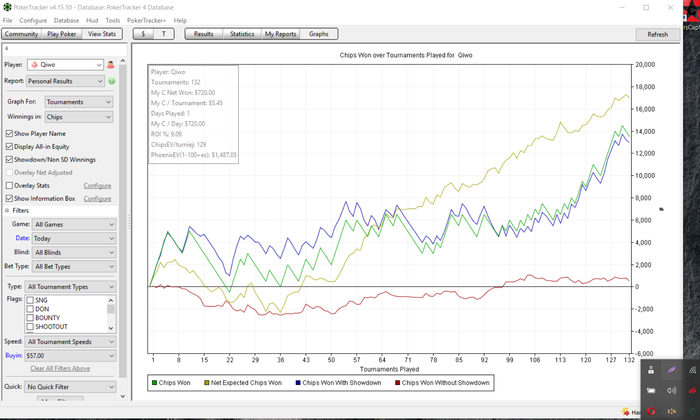Click the green Chips Won legend swatch
This screenshot has width=700, height=420.
[155, 382]
